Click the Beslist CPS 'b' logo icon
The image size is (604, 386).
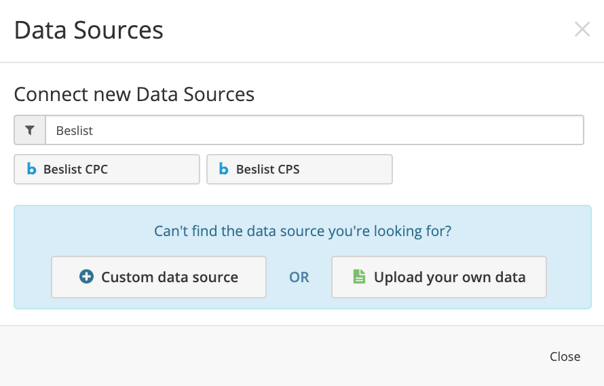point(223,169)
